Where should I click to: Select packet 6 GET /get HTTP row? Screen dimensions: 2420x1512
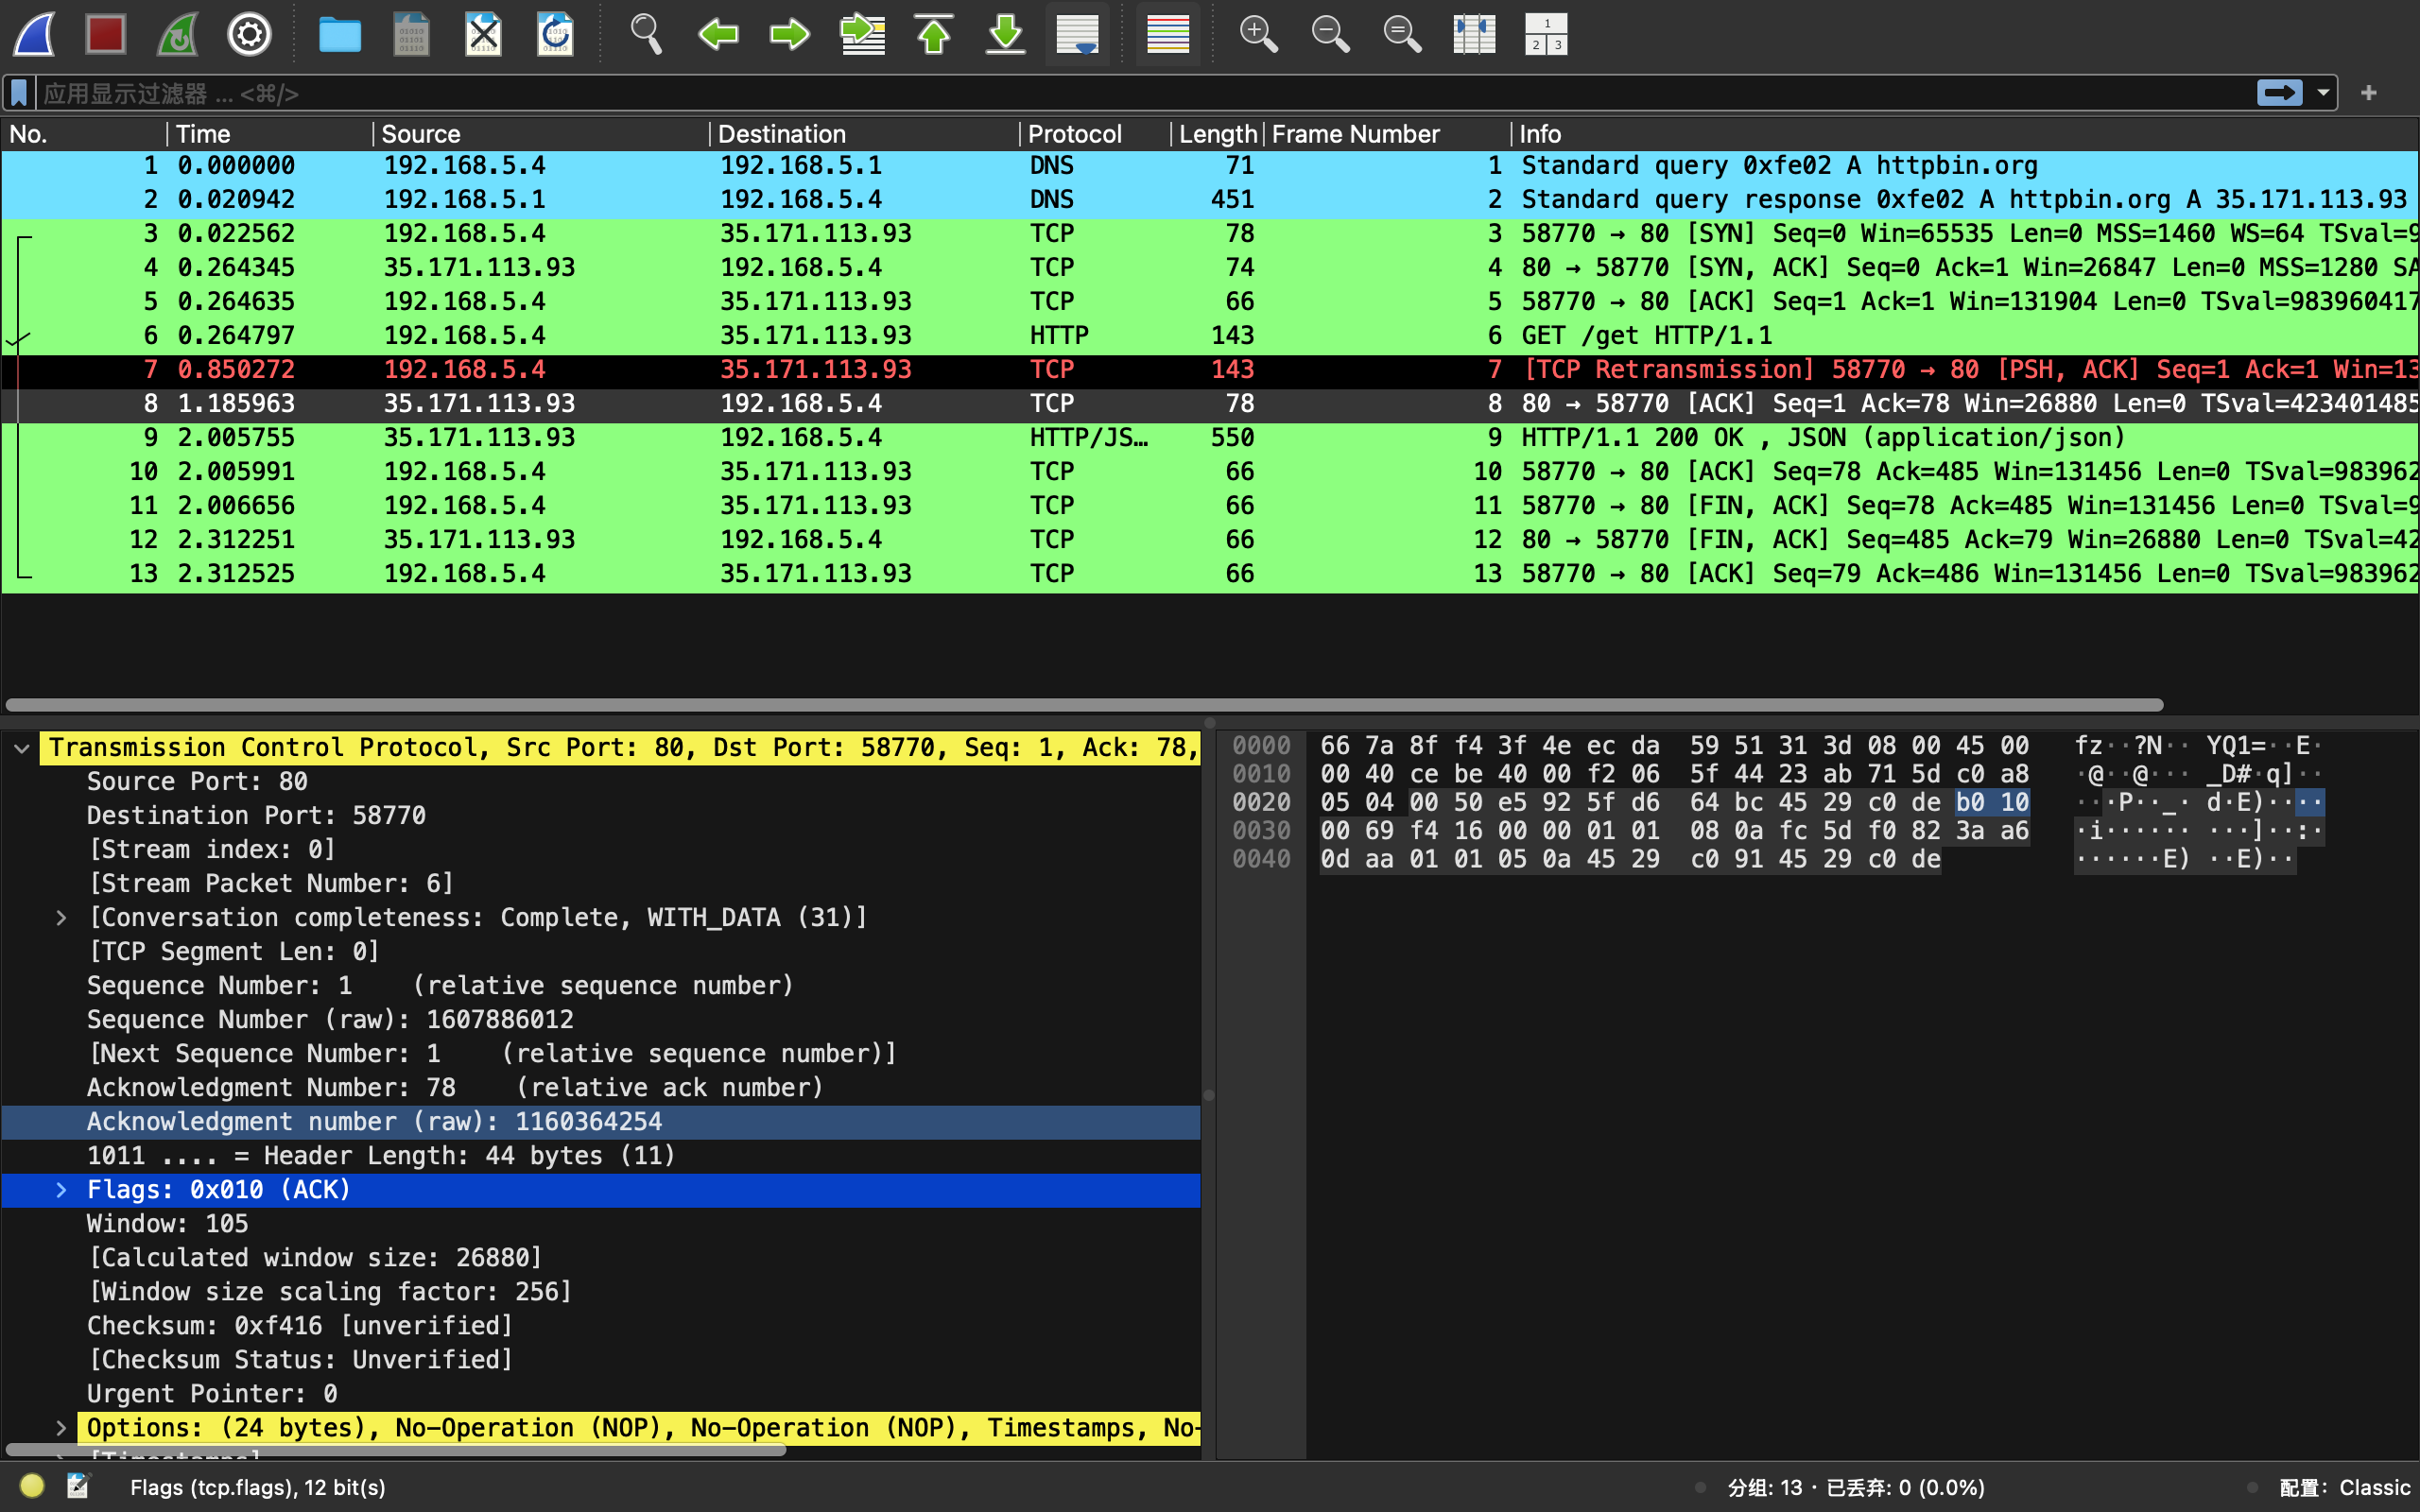pyautogui.click(x=1210, y=336)
